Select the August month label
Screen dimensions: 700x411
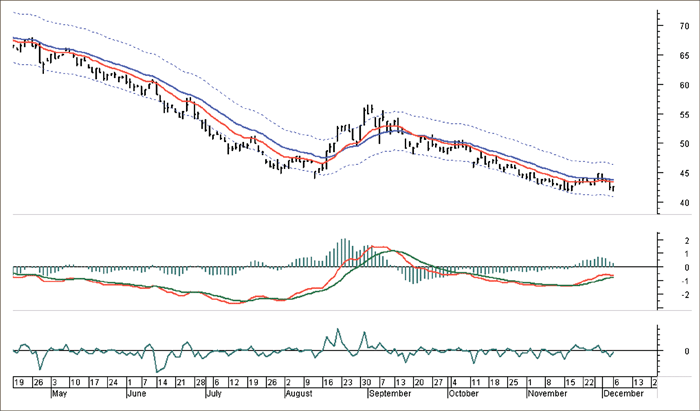[299, 393]
